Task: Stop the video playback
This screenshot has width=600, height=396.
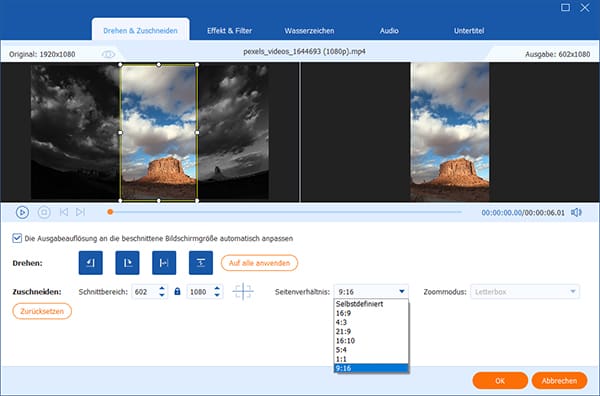Action: click(x=44, y=212)
